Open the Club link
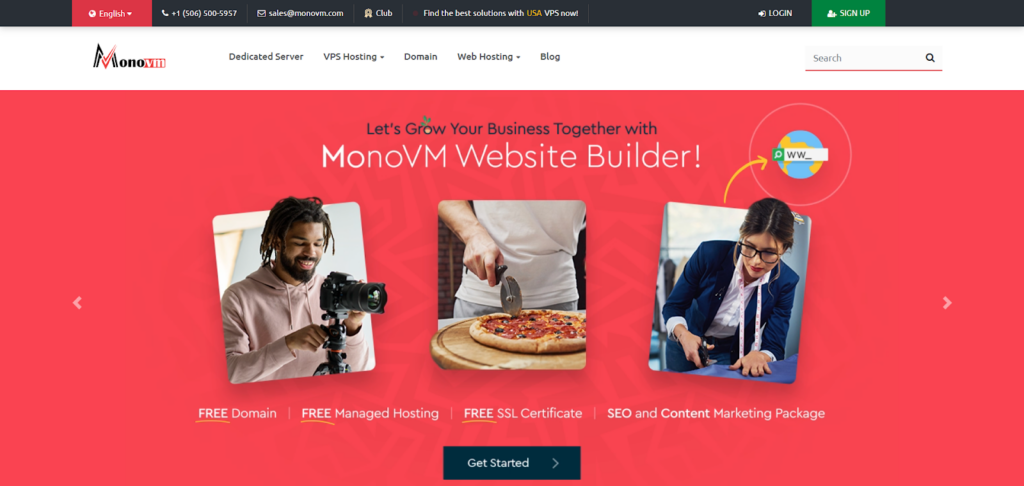 pos(378,13)
